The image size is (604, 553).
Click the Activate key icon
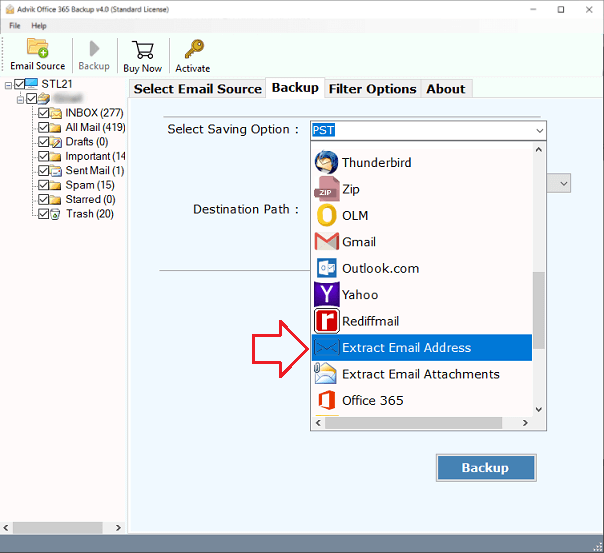click(194, 49)
